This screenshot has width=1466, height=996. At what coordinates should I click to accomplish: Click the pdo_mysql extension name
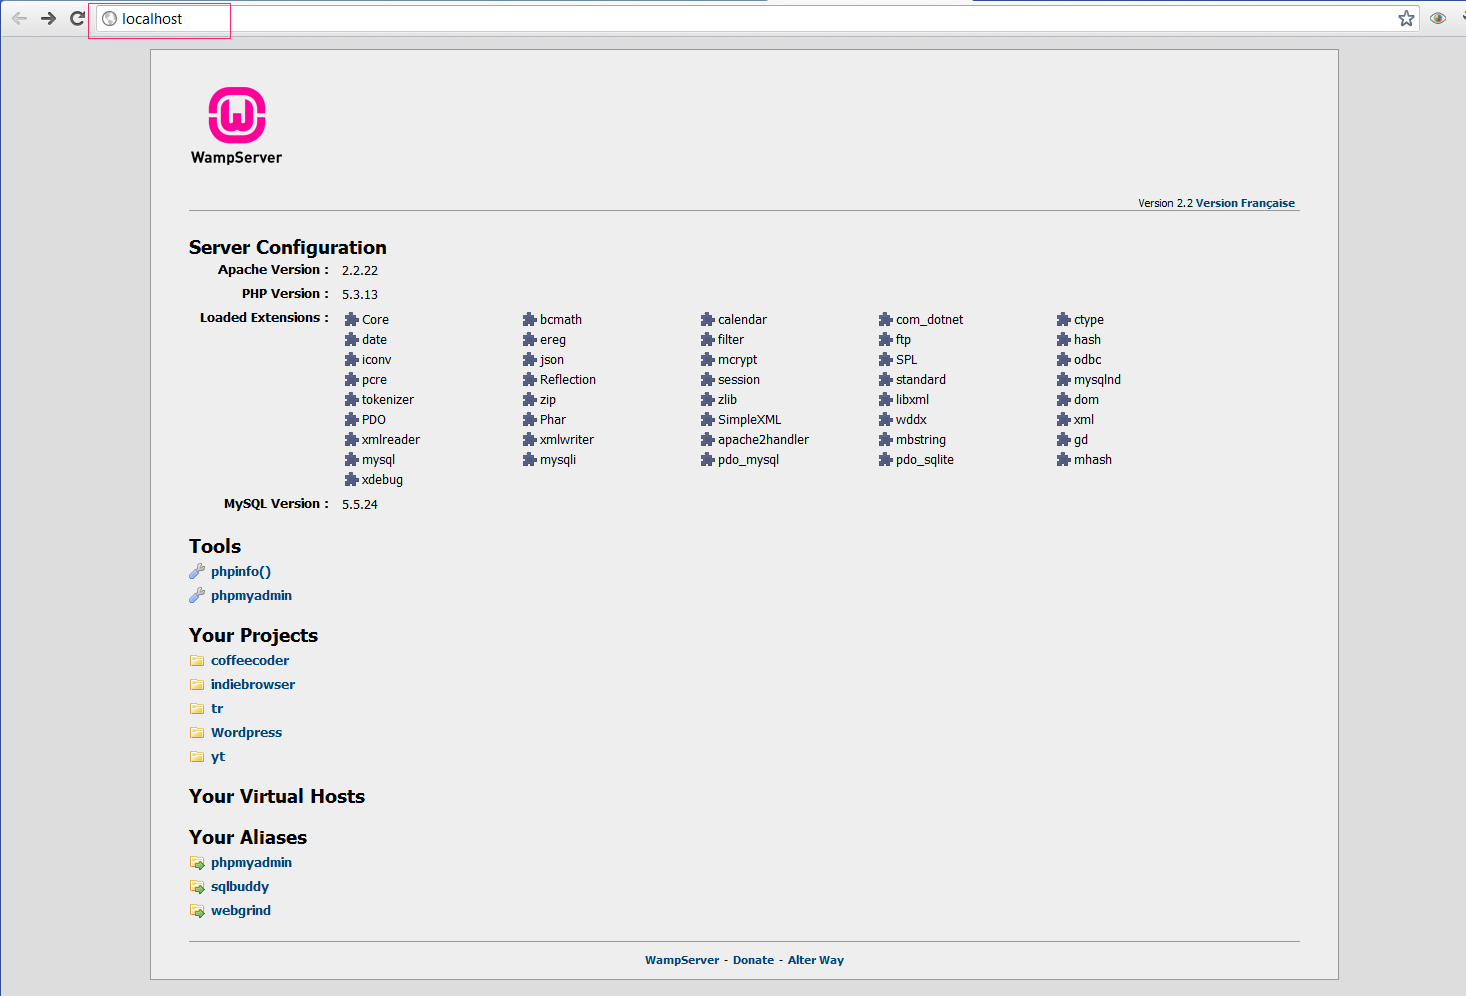coord(748,460)
